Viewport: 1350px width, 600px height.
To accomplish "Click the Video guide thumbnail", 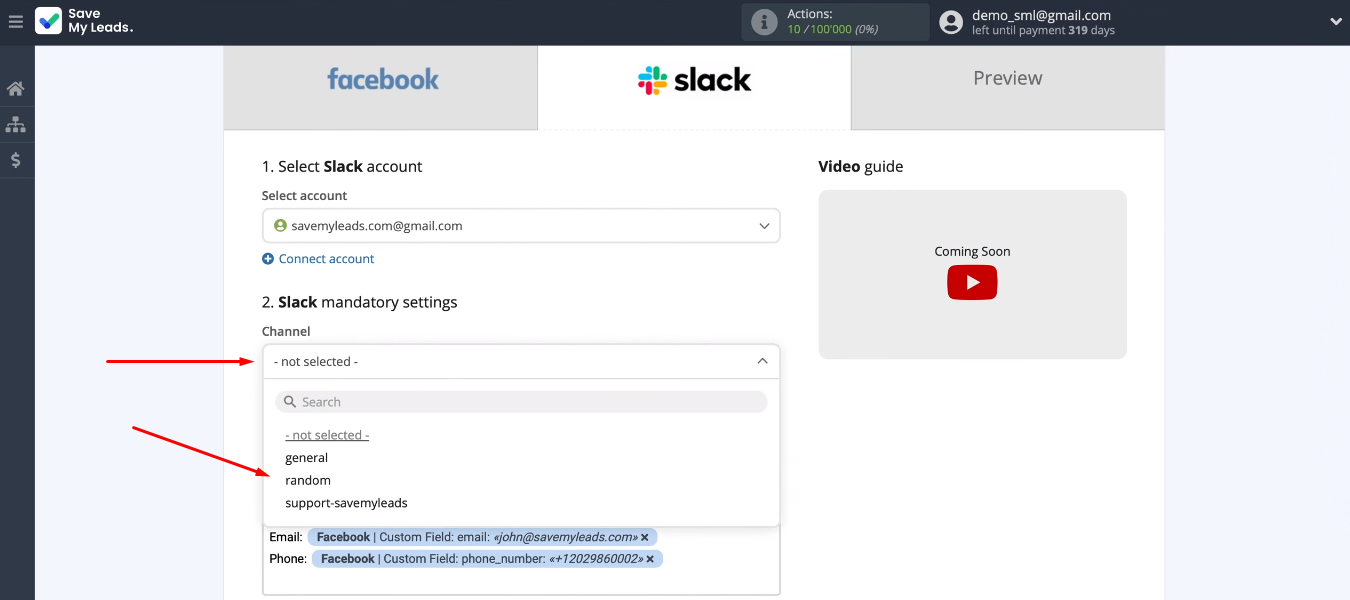I will pyautogui.click(x=972, y=274).
